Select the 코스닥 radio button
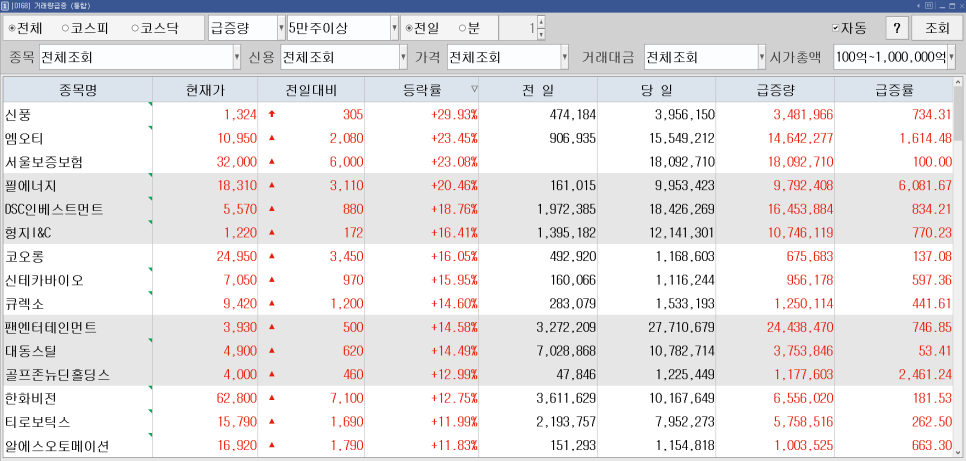This screenshot has width=966, height=461. [154, 28]
